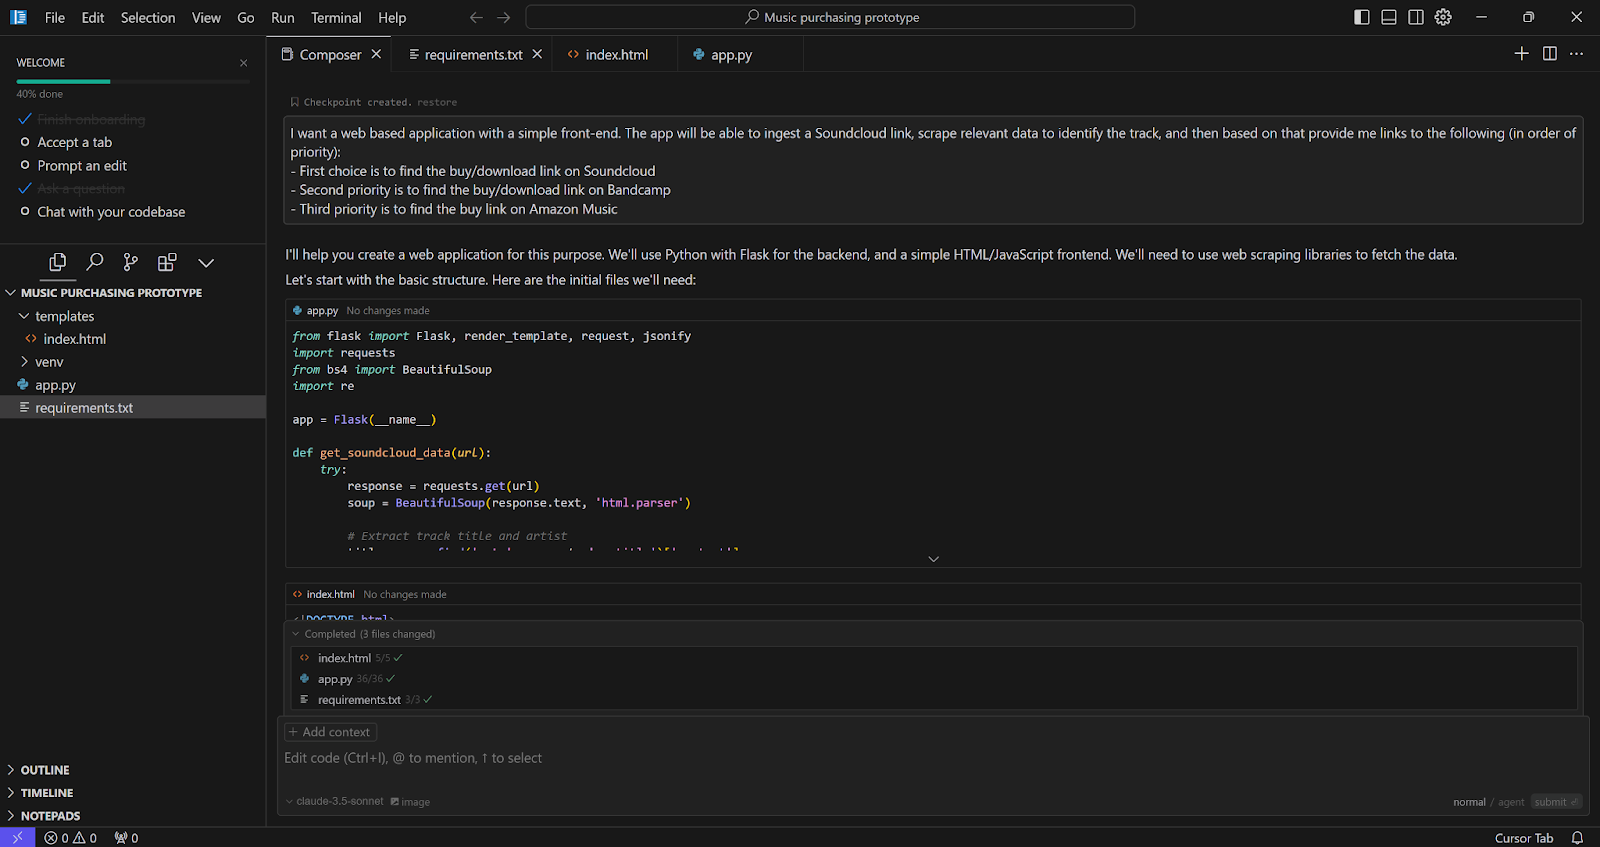Open notifications bell icon
Image resolution: width=1600 pixels, height=847 pixels.
click(1578, 838)
